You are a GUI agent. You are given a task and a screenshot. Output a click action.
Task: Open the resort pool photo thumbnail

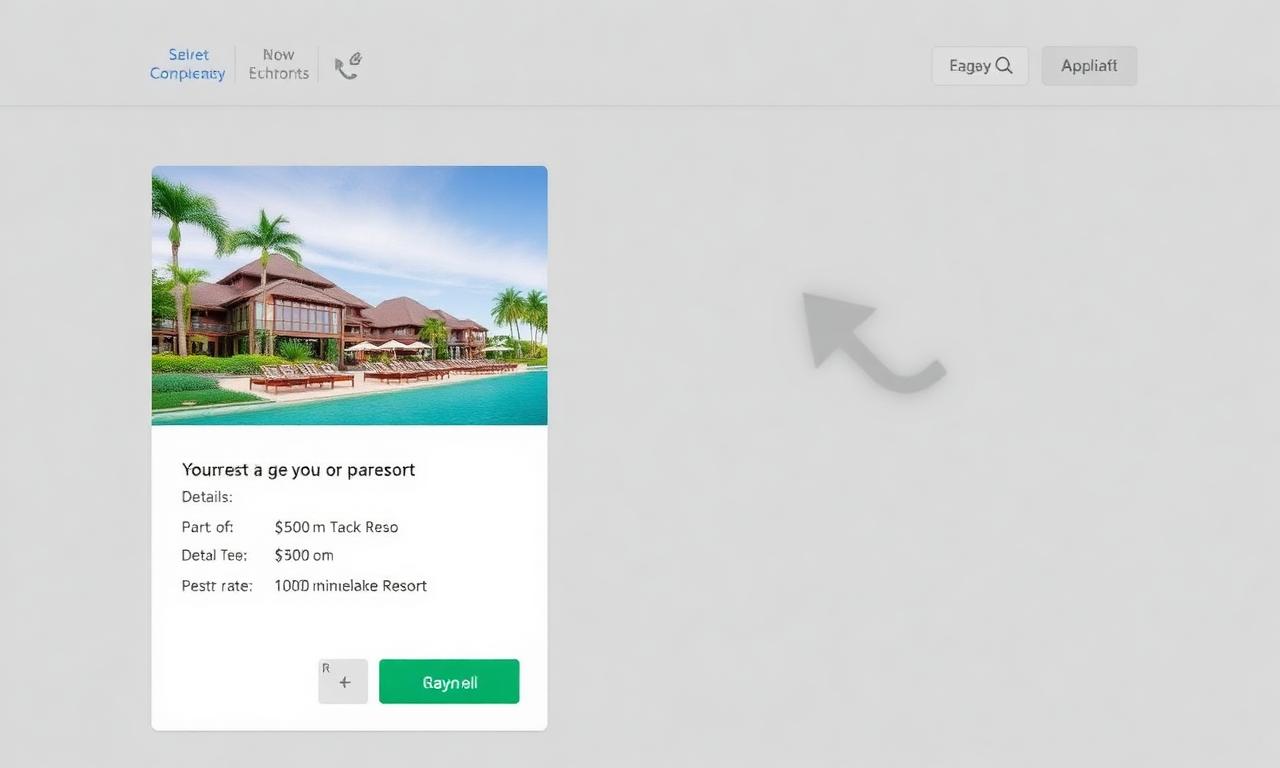pyautogui.click(x=349, y=295)
